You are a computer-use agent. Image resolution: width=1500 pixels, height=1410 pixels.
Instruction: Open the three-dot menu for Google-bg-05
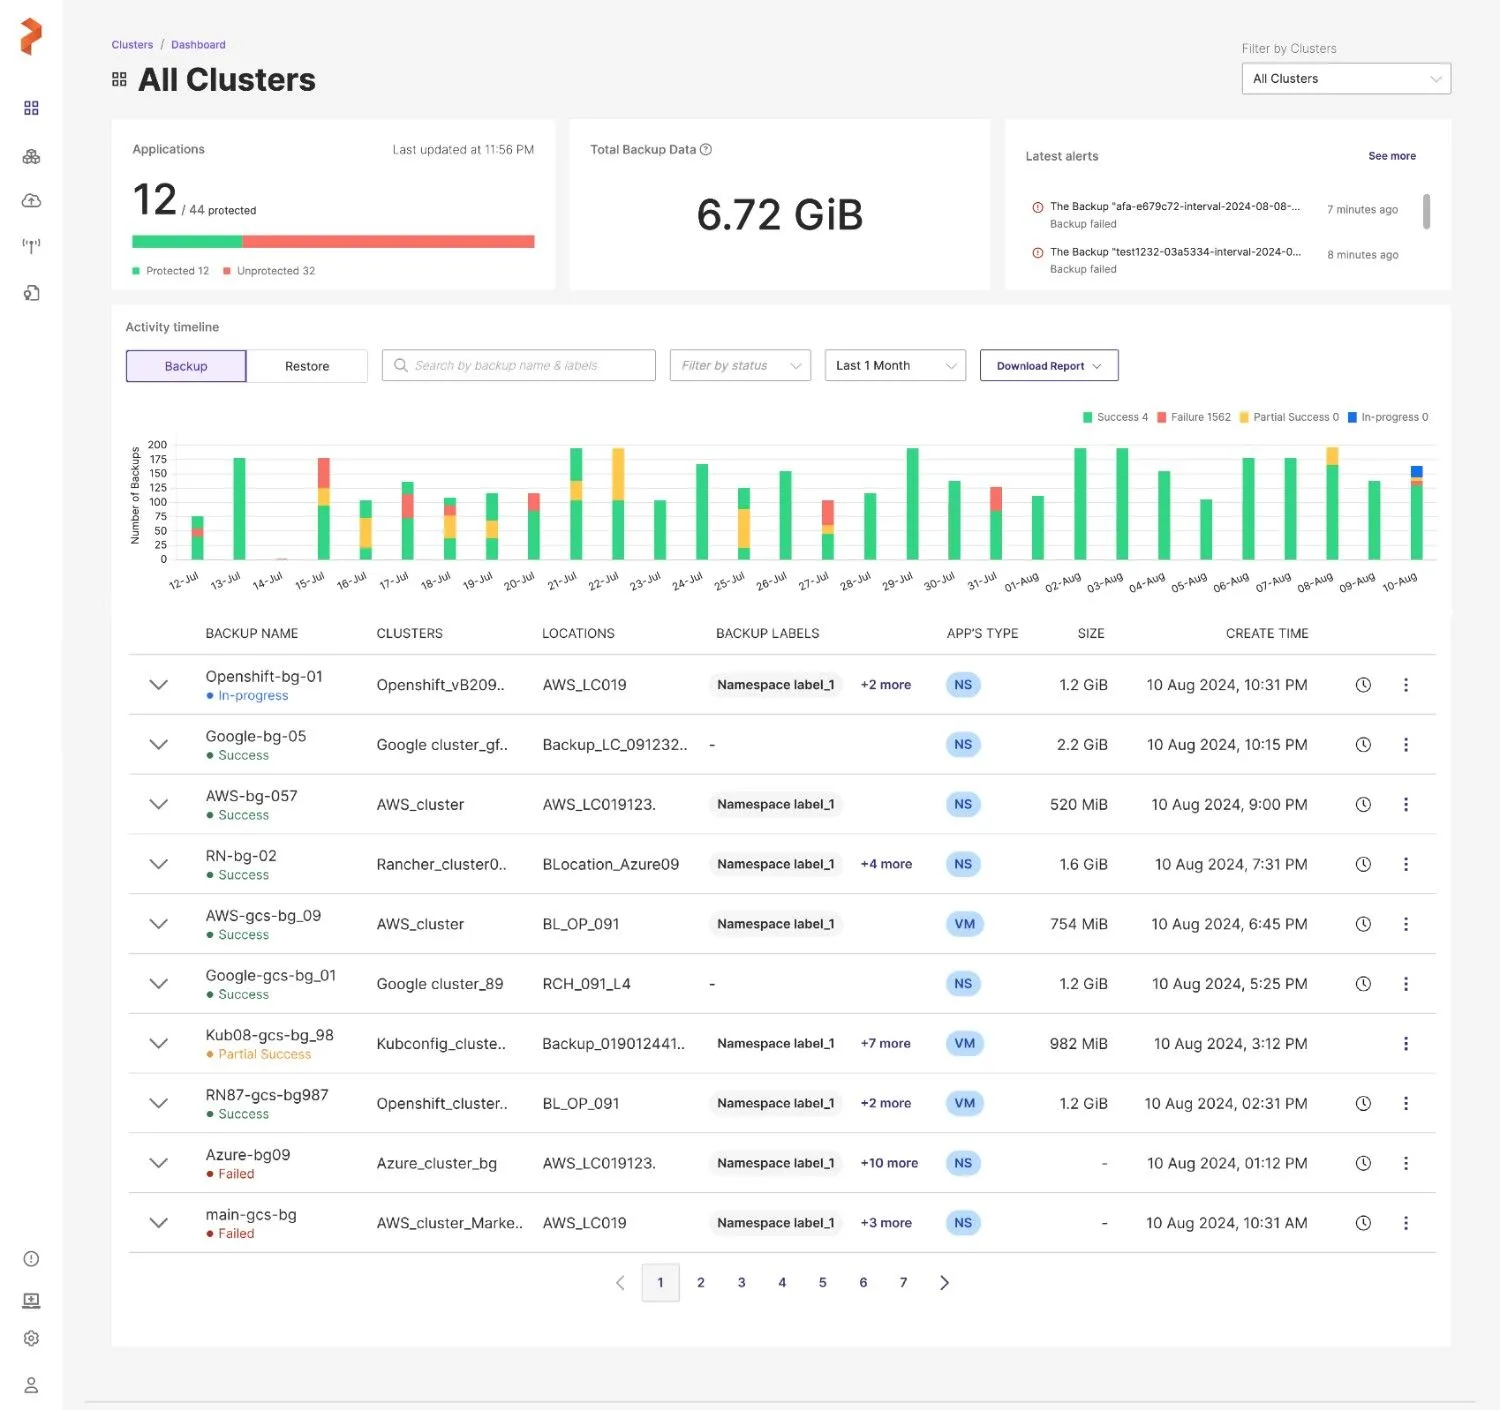[x=1406, y=745]
